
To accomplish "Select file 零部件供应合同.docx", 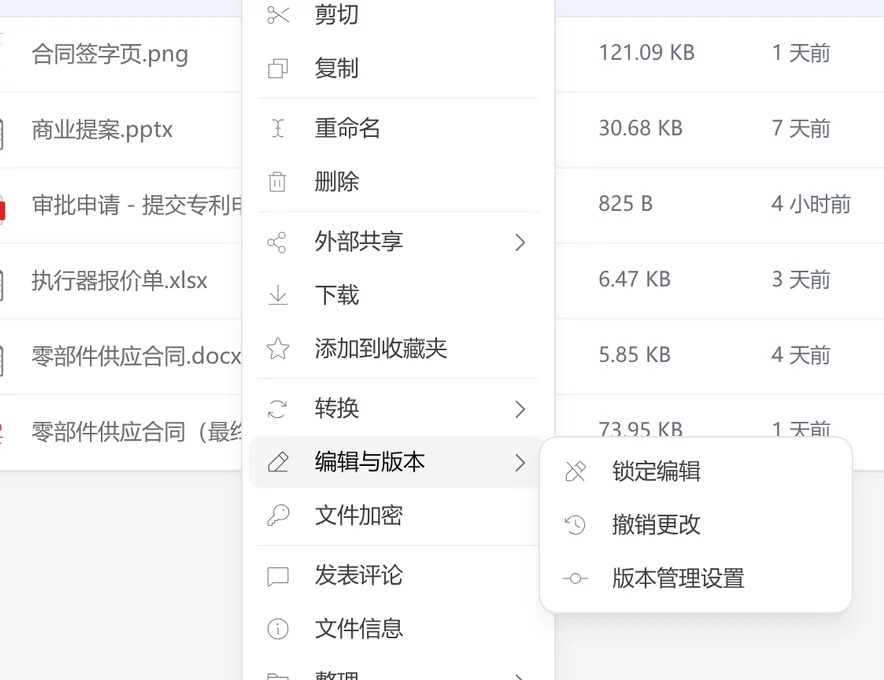I will pos(136,356).
